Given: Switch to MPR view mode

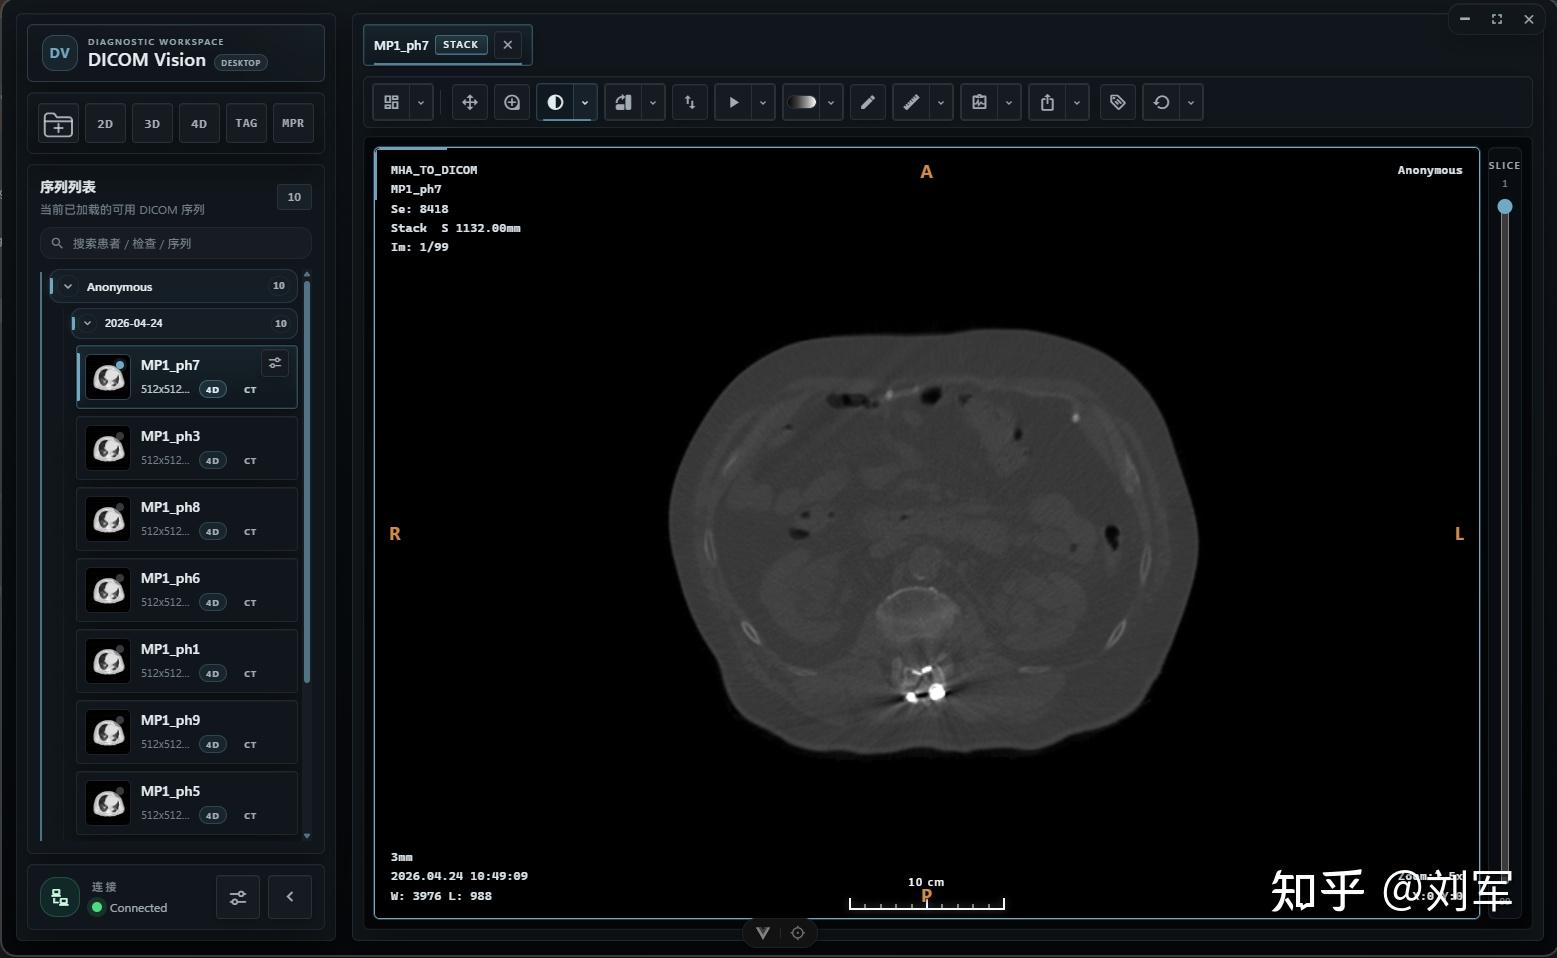Looking at the screenshot, I should tap(293, 124).
